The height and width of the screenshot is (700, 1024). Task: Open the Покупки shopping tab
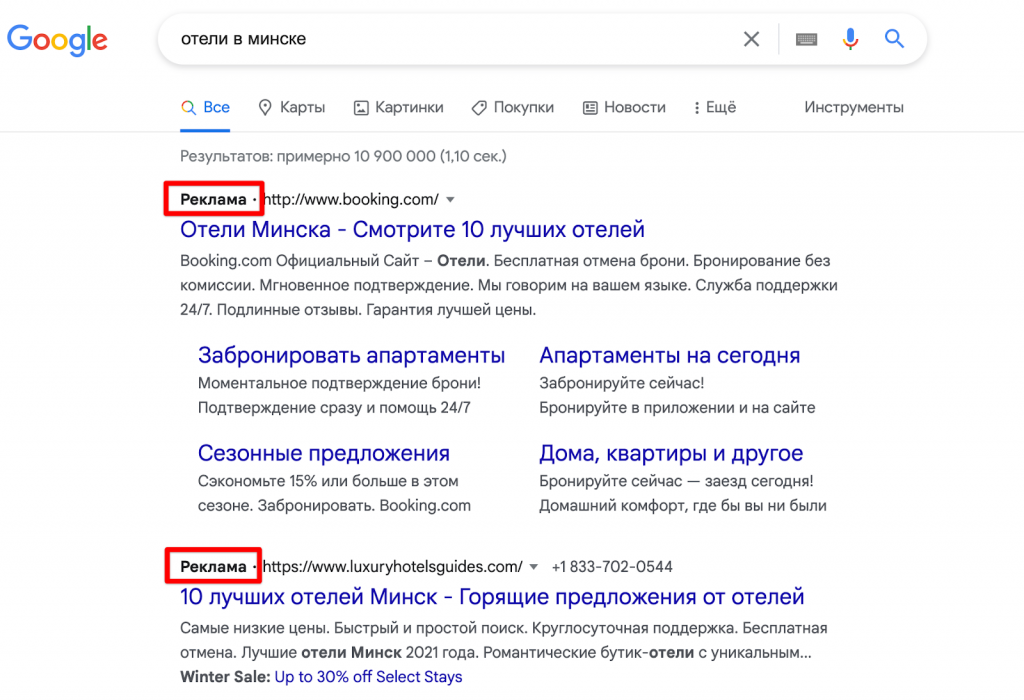[x=512, y=107]
